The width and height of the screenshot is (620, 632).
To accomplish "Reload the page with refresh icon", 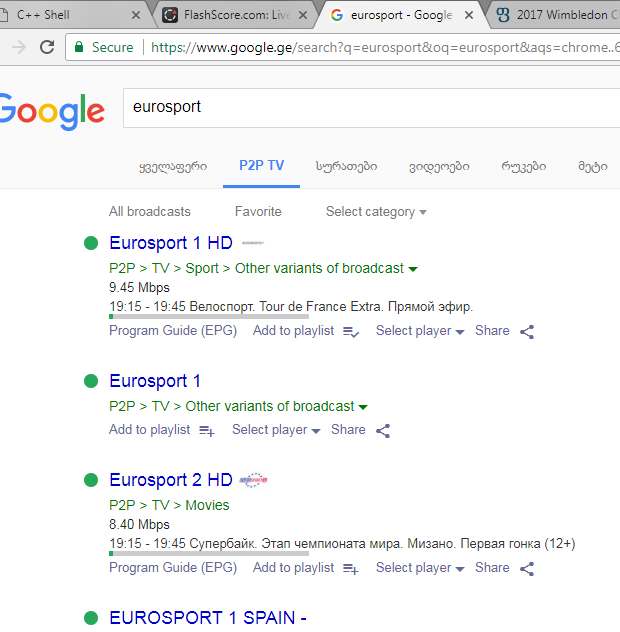I will [47, 47].
